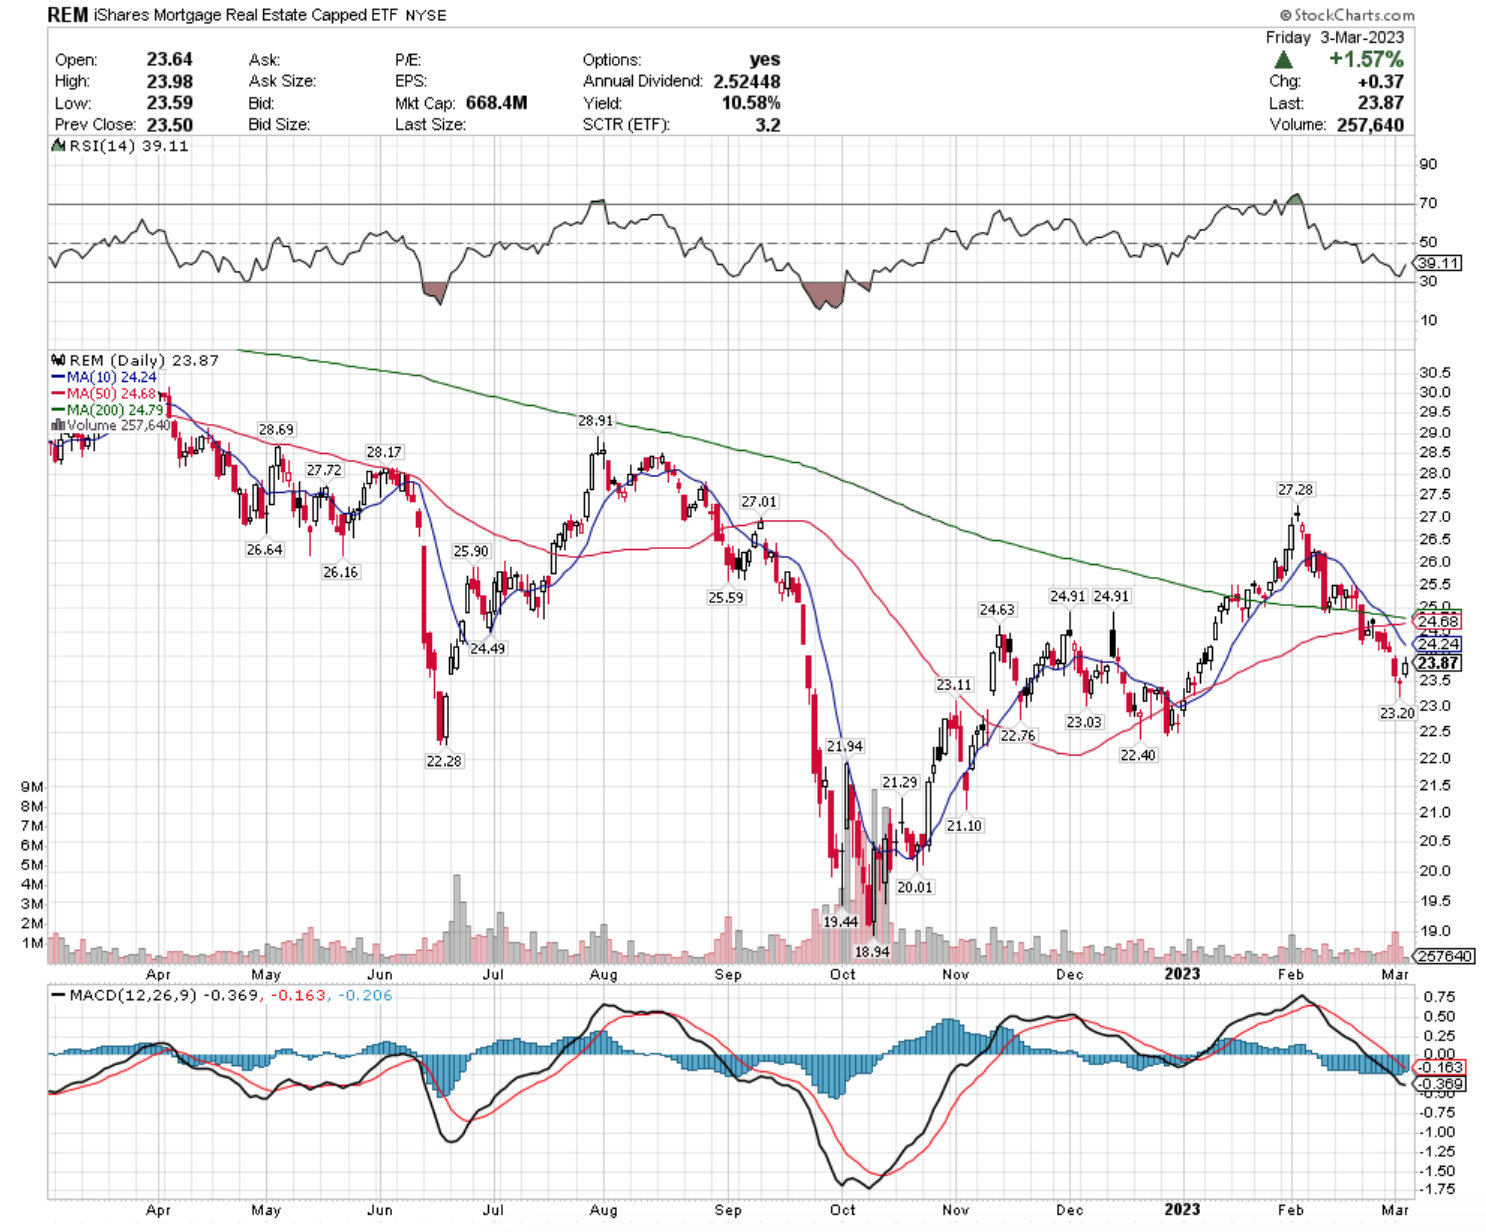Click the 25.90 price label
The height and width of the screenshot is (1232, 1486).
point(471,551)
